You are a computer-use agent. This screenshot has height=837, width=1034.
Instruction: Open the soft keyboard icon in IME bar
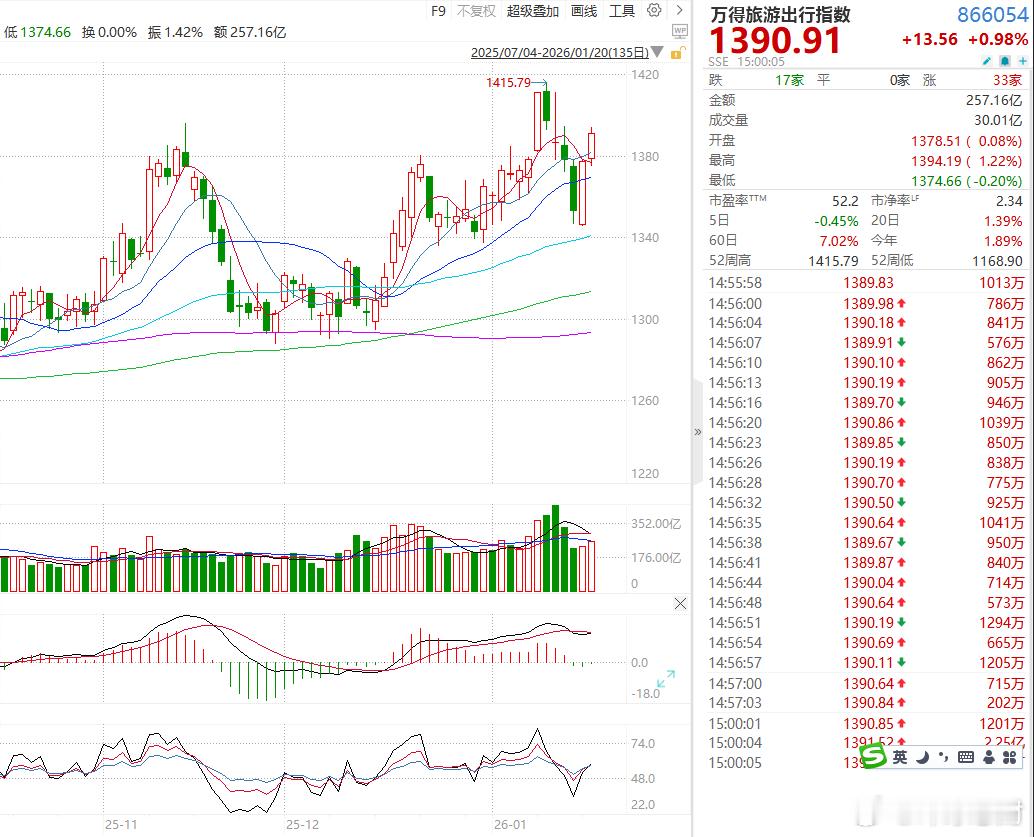966,757
